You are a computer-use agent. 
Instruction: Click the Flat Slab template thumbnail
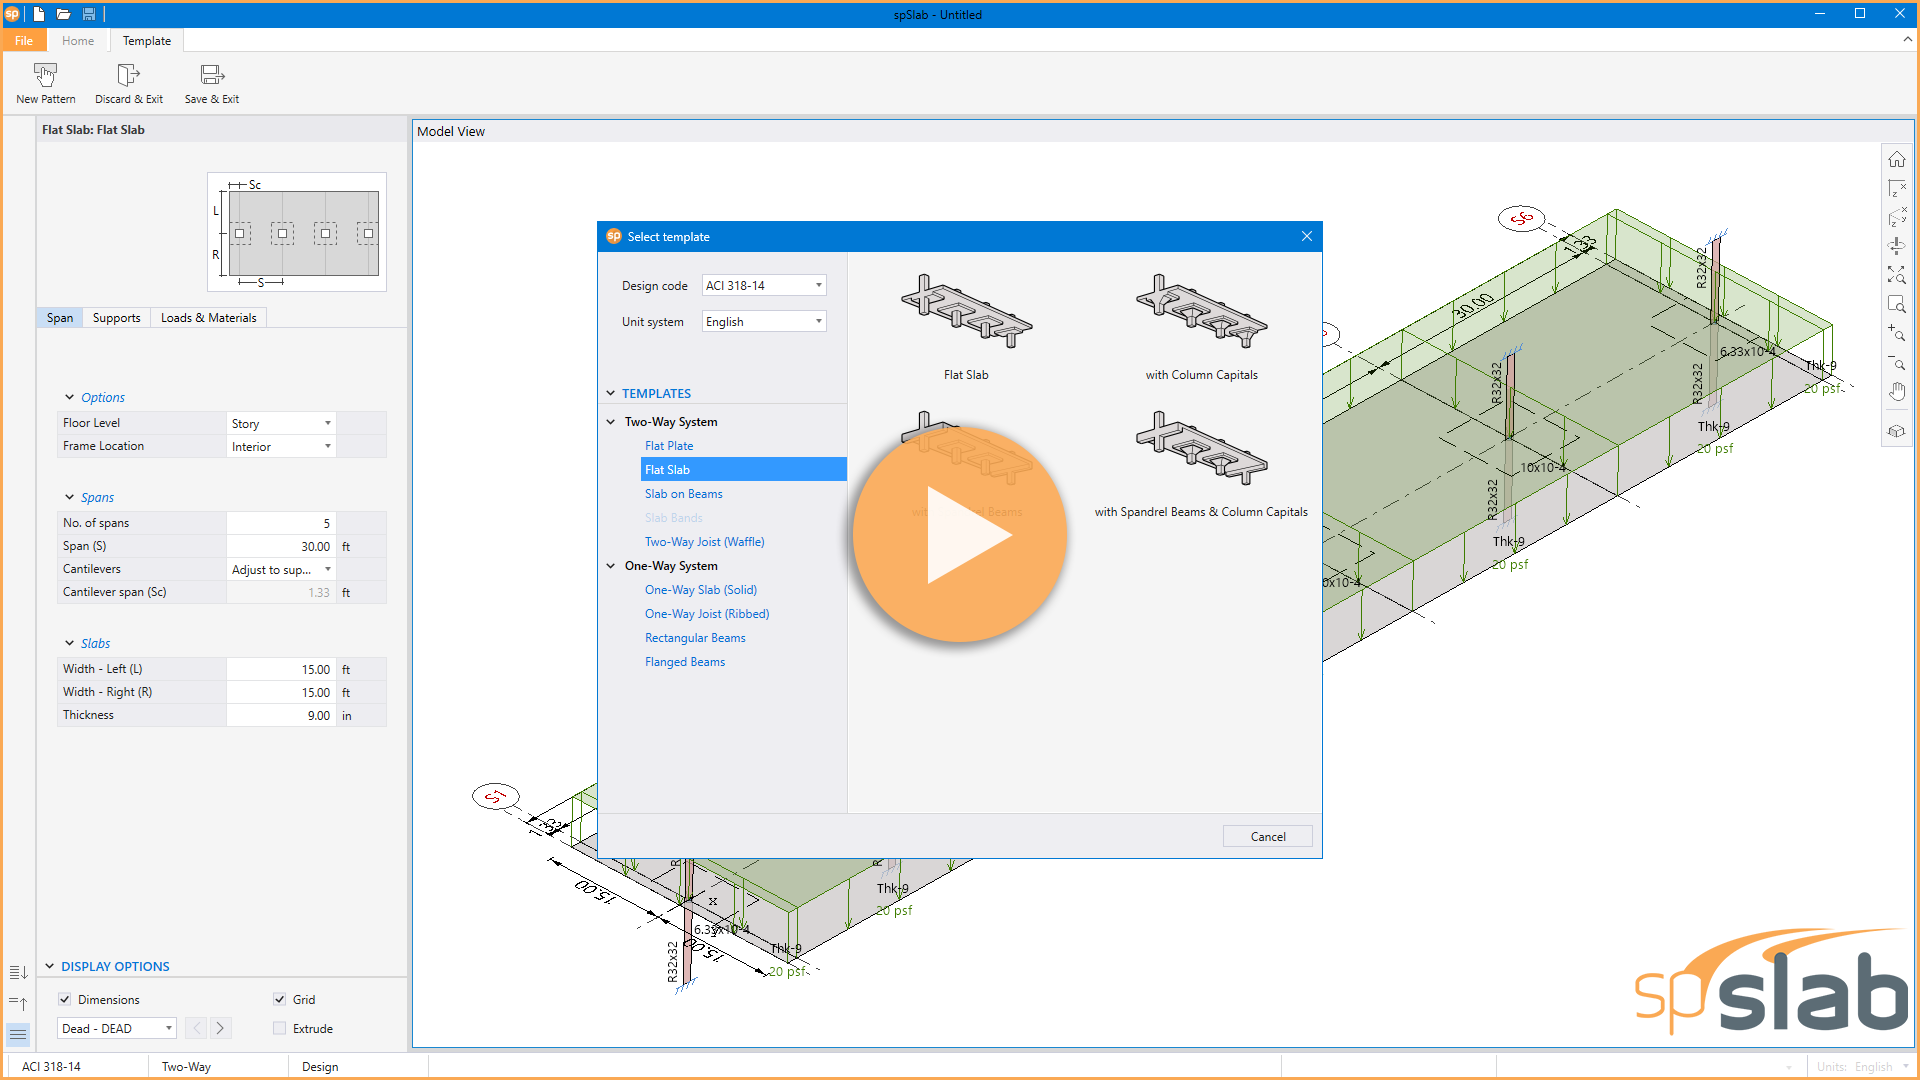(x=966, y=312)
